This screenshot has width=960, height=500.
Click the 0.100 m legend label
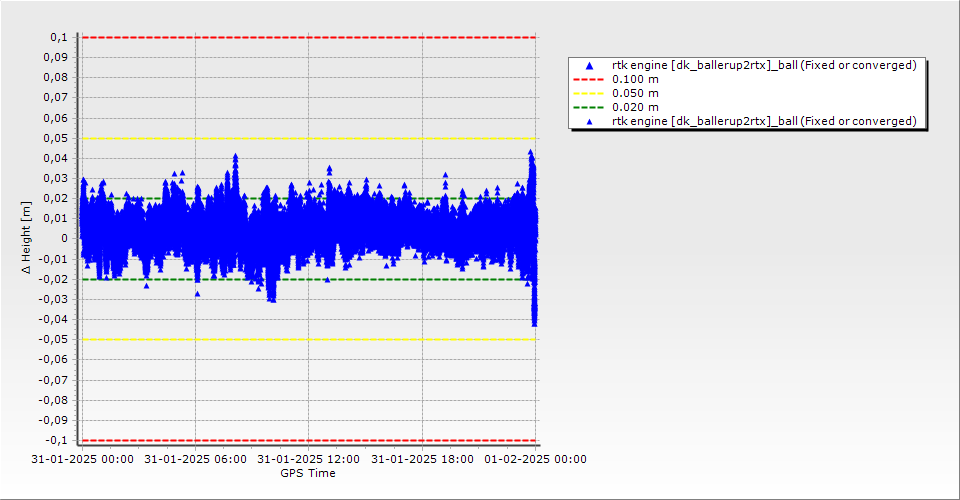(636, 80)
